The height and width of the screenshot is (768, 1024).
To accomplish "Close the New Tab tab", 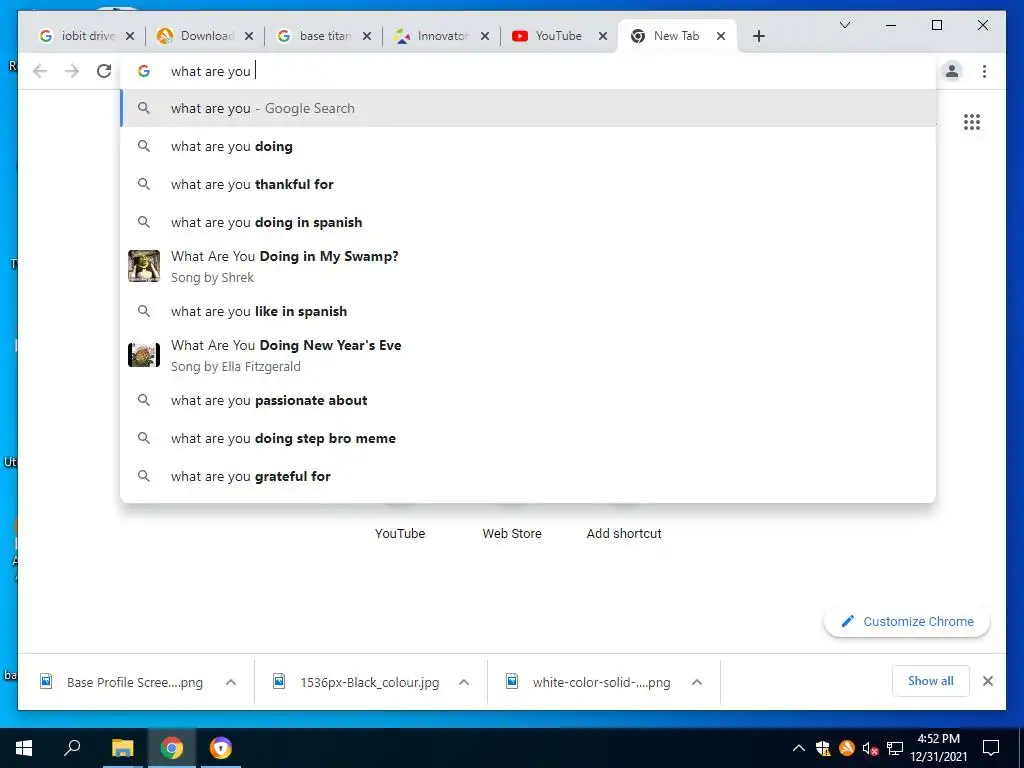I will [x=721, y=36].
